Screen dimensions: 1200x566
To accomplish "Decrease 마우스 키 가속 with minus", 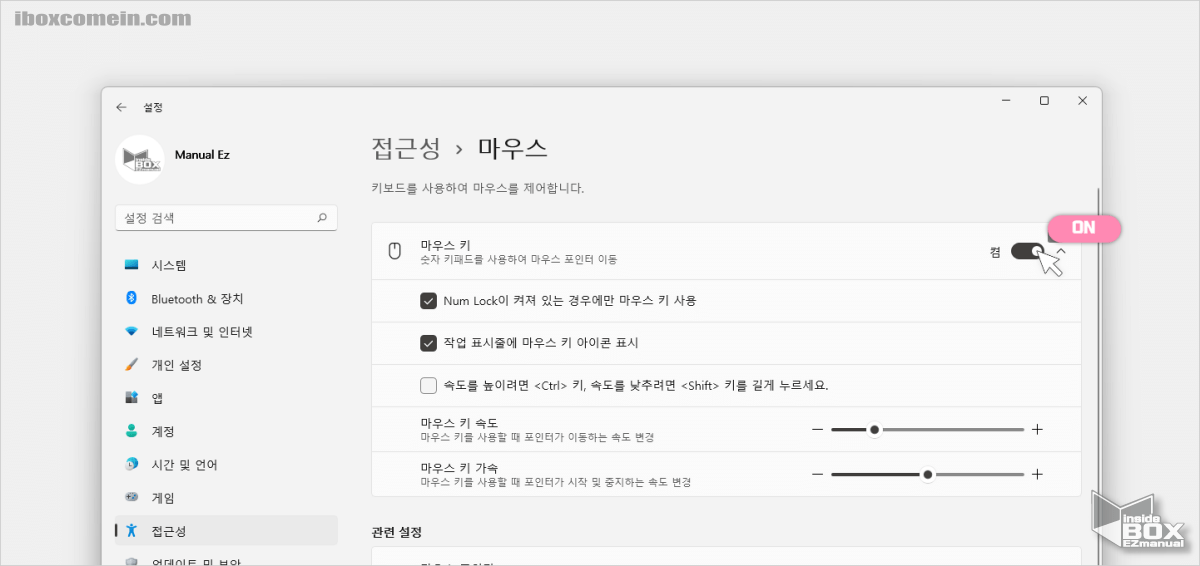I will 817,475.
